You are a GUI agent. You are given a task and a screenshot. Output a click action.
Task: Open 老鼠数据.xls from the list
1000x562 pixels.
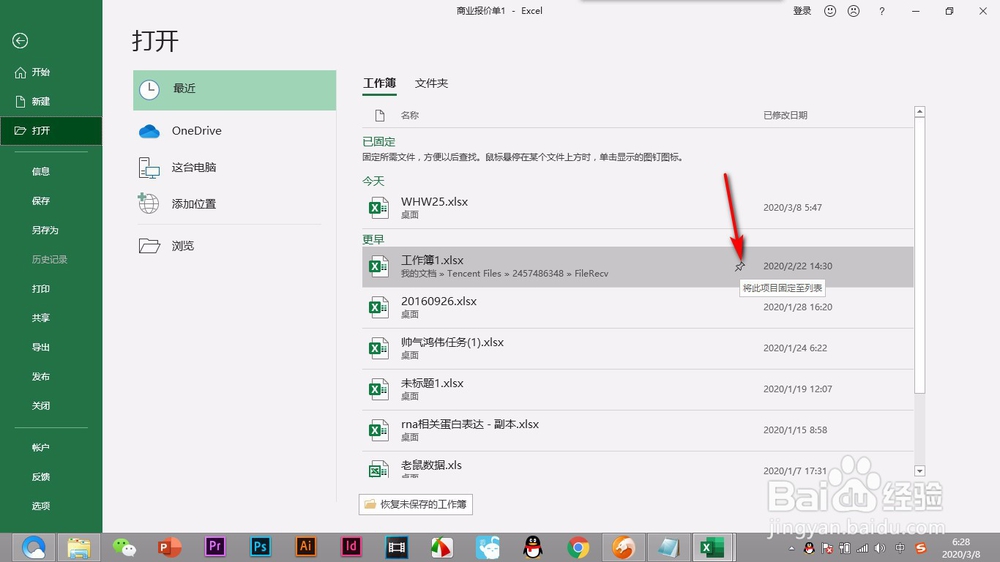[638, 466]
